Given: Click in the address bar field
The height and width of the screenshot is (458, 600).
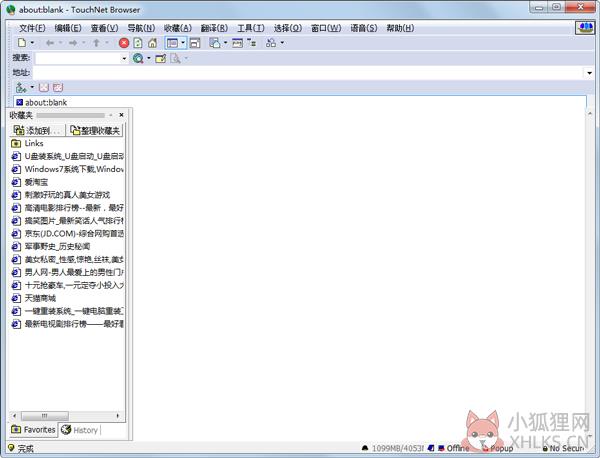Looking at the screenshot, I should (308, 73).
